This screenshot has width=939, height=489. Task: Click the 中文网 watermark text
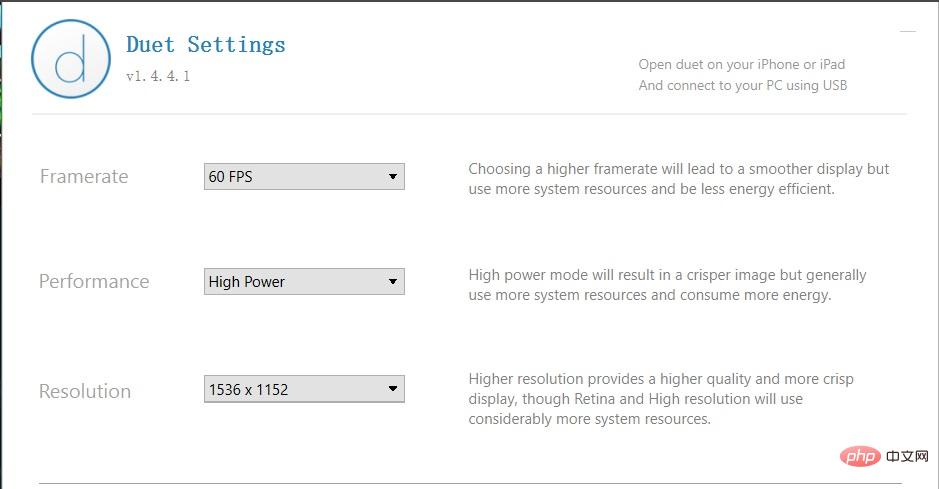907,457
